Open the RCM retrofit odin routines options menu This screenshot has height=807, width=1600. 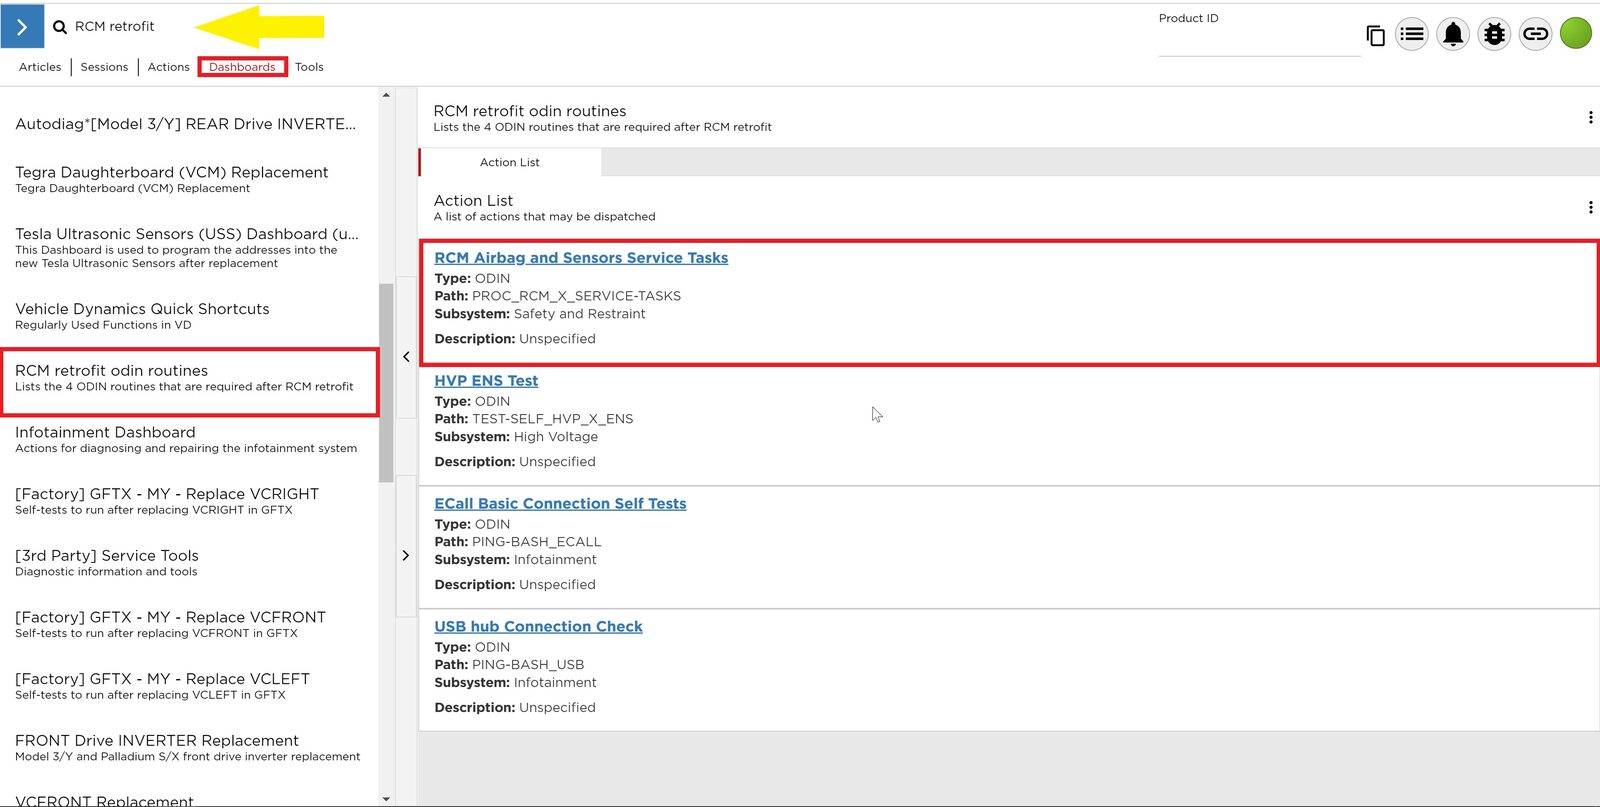point(1590,118)
